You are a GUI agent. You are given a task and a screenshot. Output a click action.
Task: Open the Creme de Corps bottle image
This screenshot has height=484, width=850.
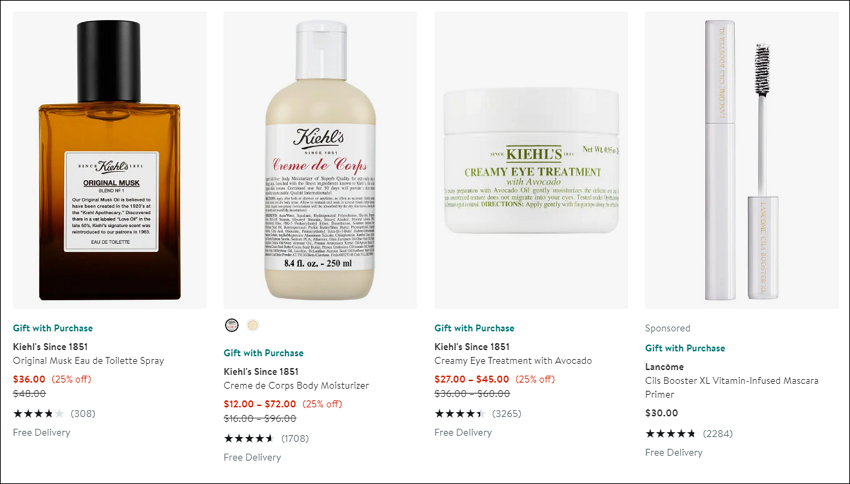coord(320,160)
